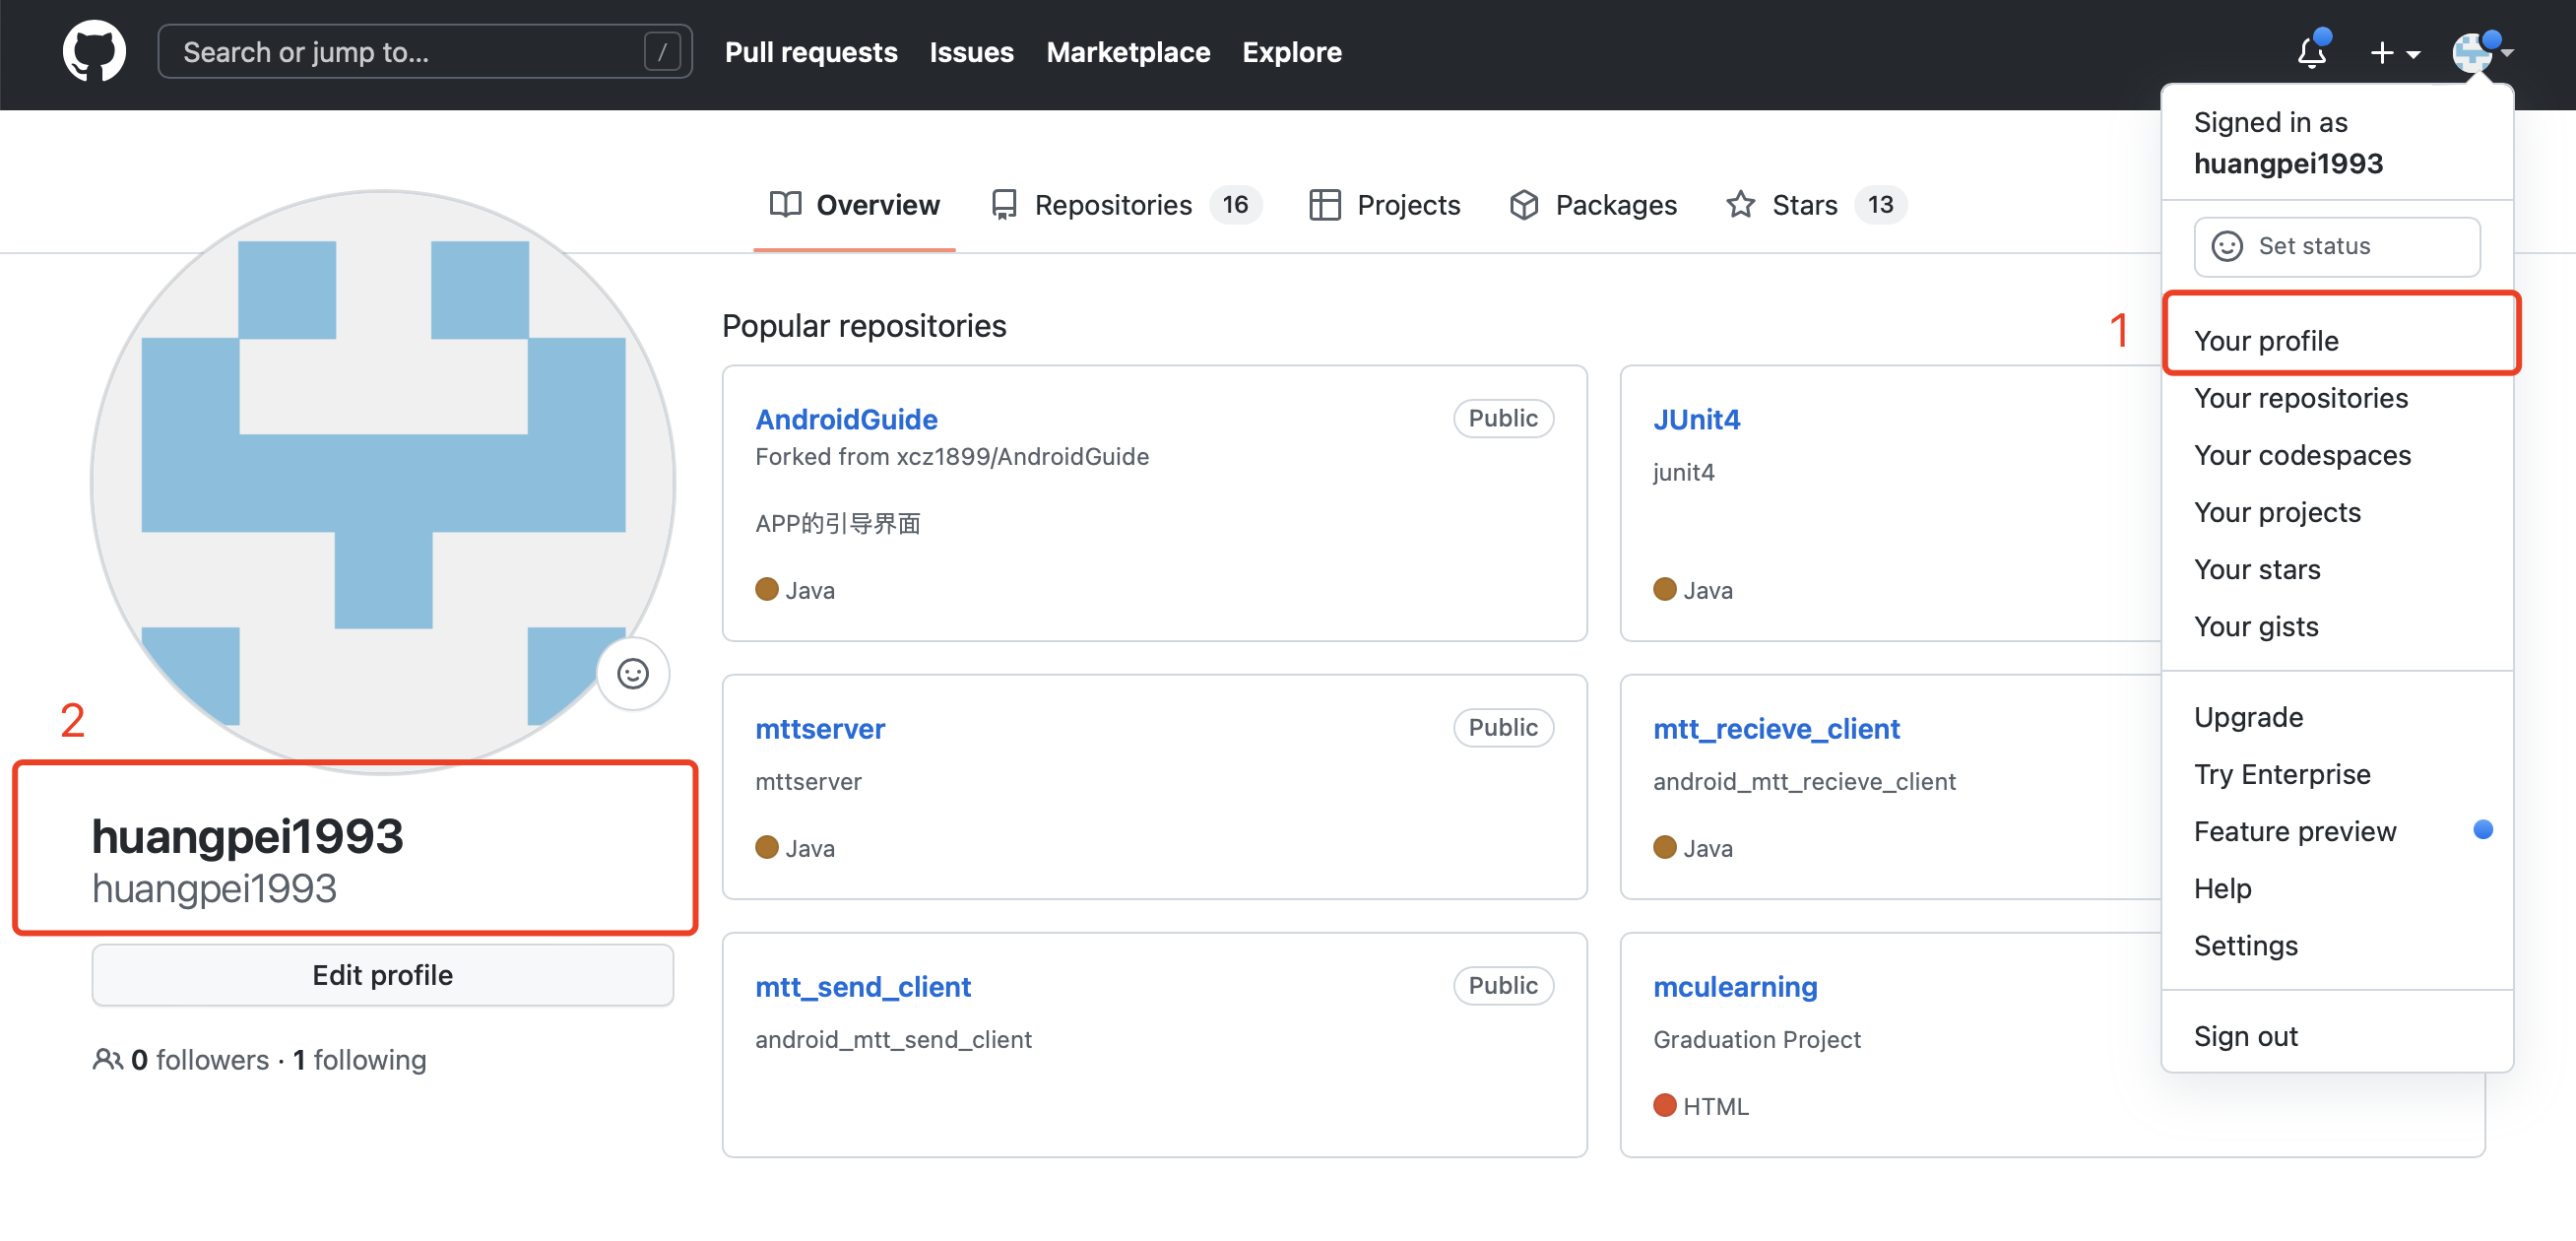Open the AndroidGuide repository link
The image size is (2576, 1241).
846,419
